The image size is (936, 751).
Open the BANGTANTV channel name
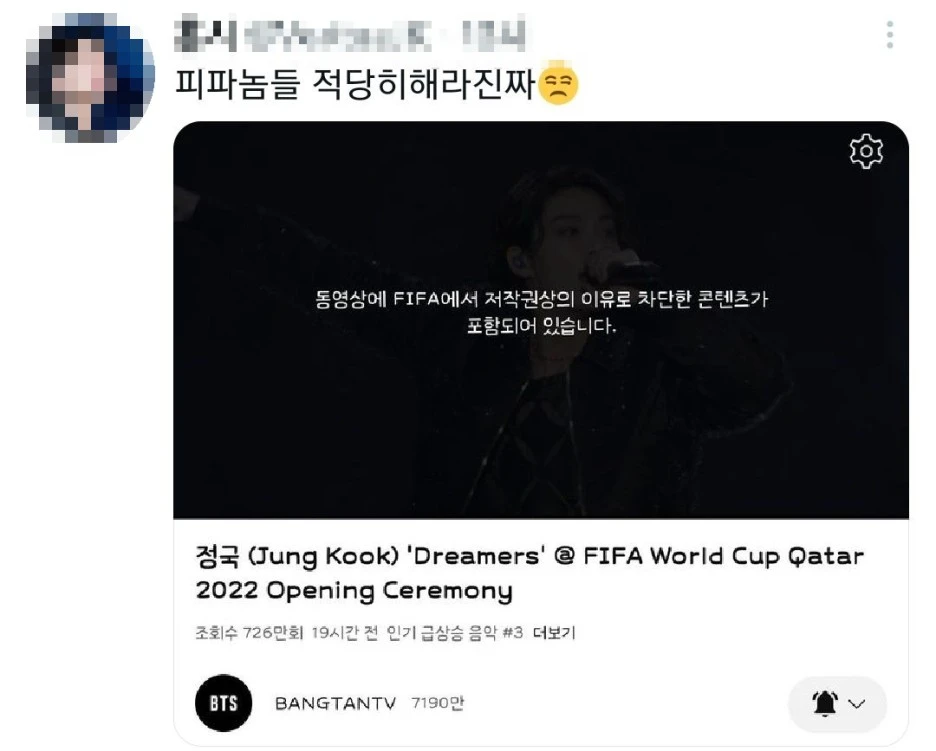[335, 703]
